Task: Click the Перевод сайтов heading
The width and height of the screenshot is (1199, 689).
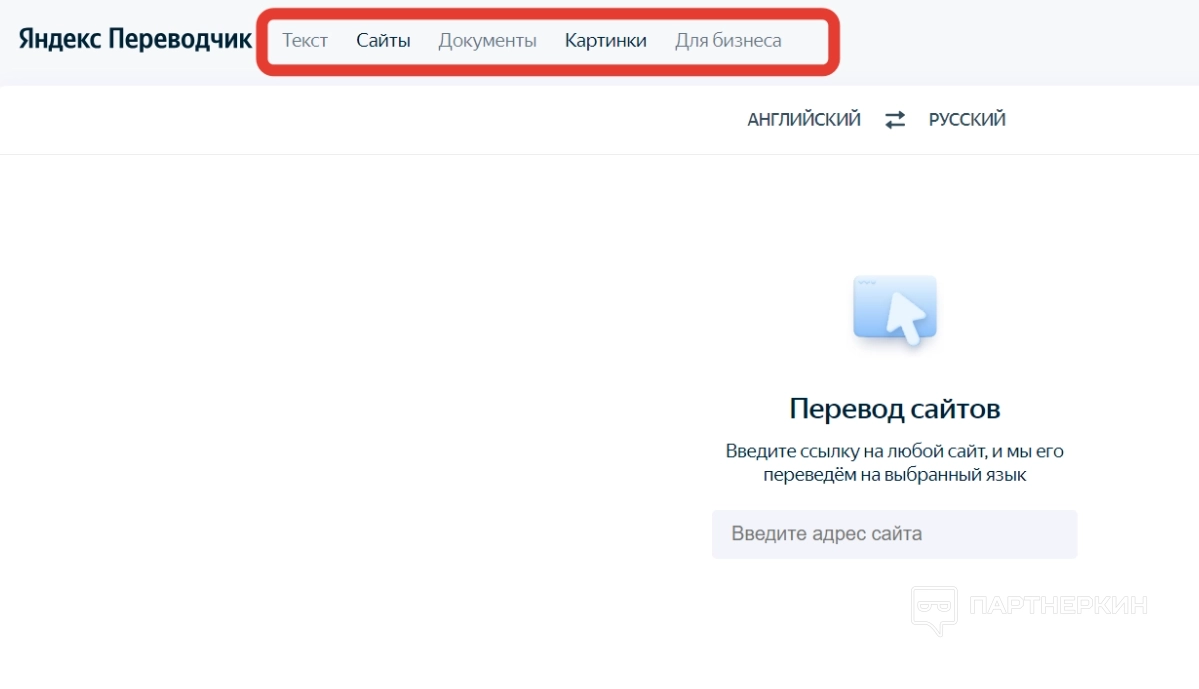Action: [x=895, y=409]
